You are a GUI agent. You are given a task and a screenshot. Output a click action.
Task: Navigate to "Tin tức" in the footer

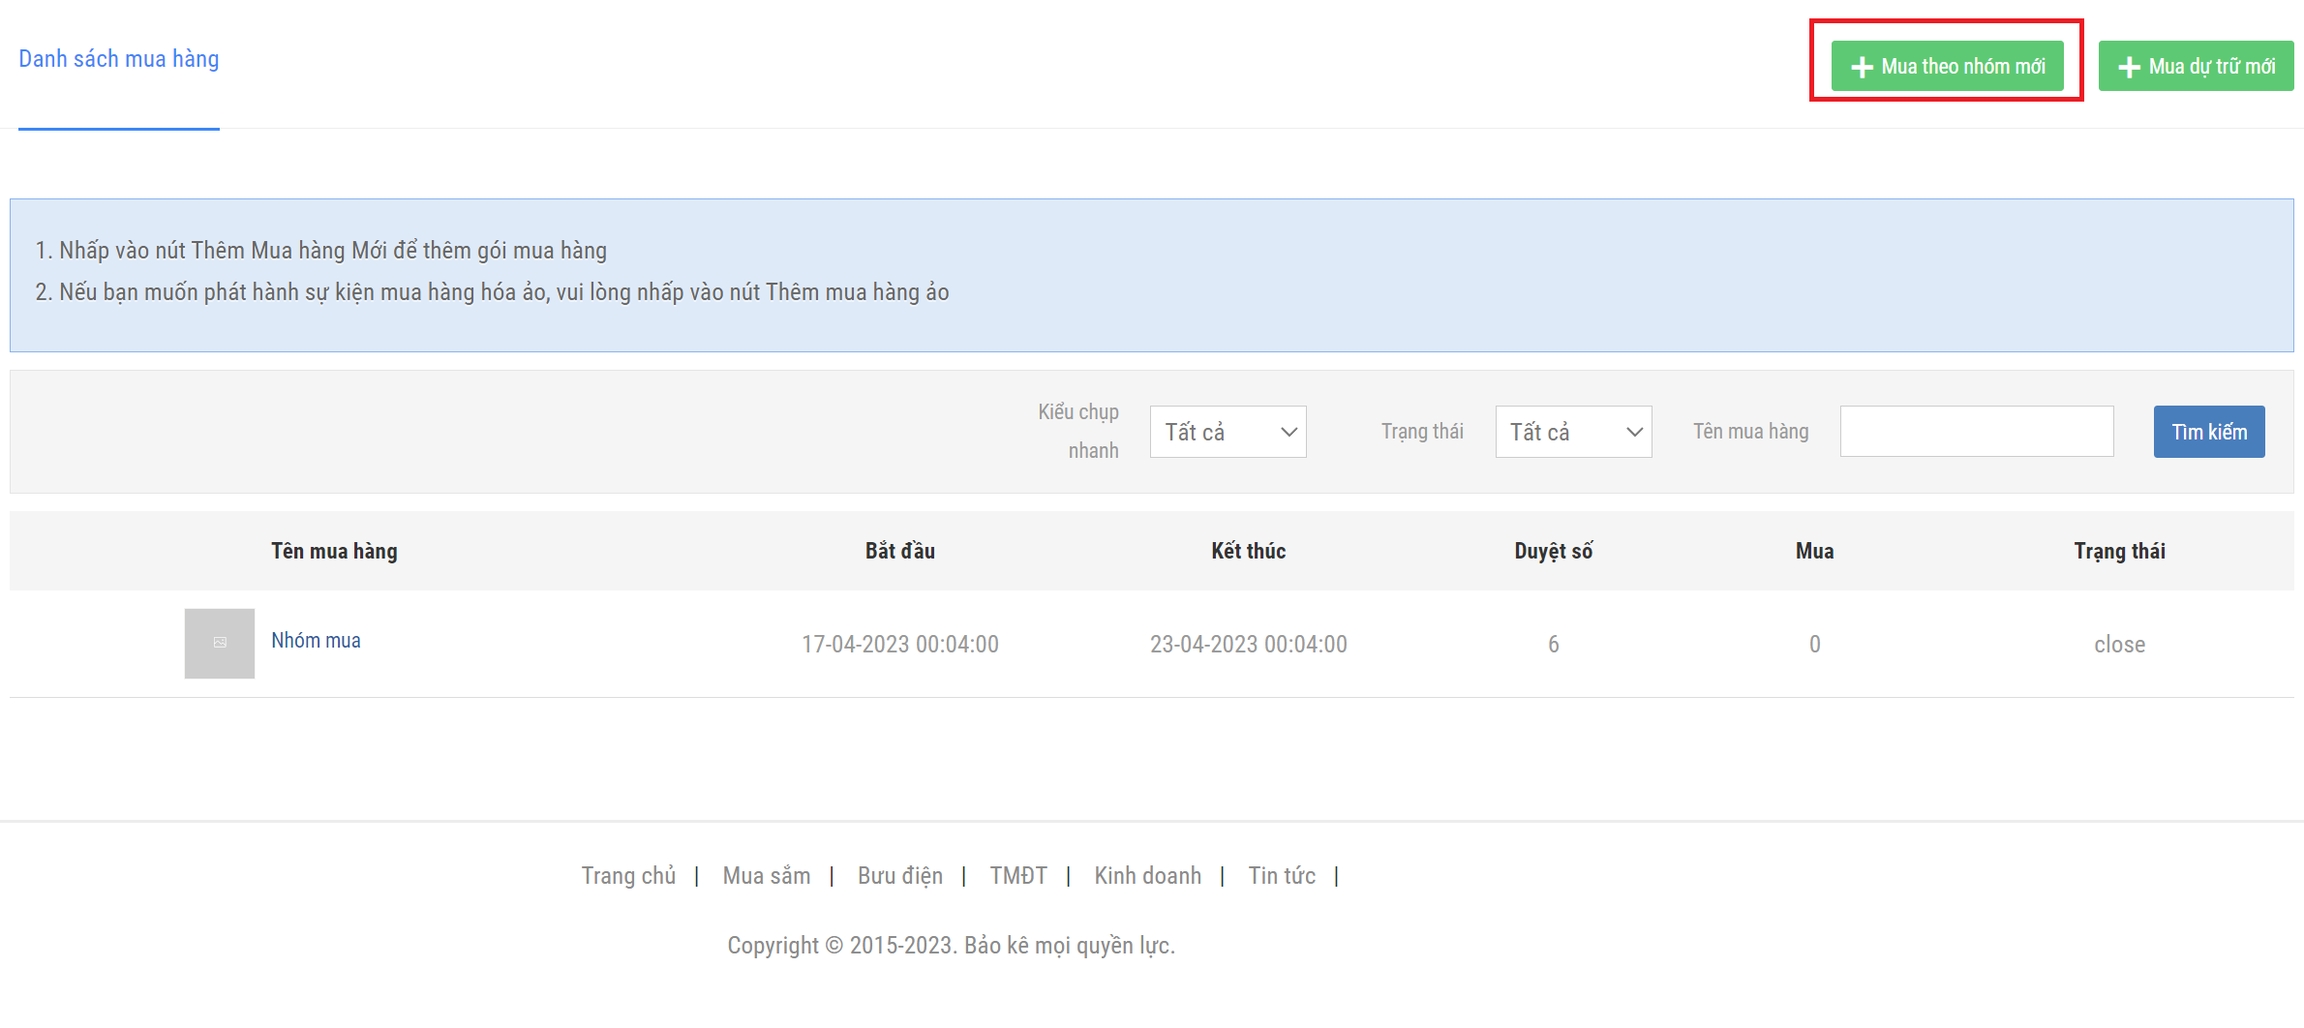point(1281,876)
